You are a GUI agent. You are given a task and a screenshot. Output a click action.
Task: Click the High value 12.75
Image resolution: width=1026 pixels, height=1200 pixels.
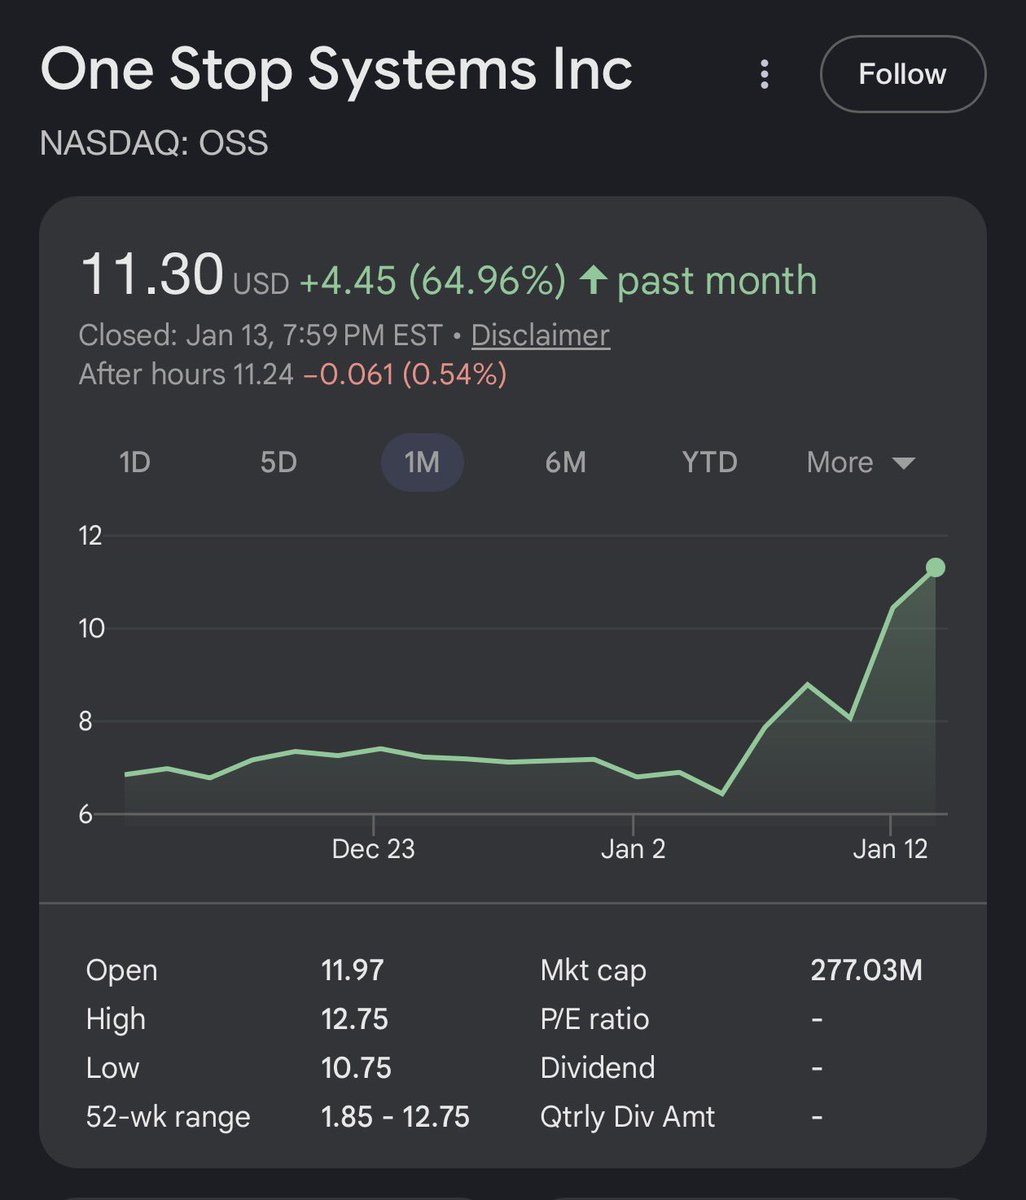355,1019
